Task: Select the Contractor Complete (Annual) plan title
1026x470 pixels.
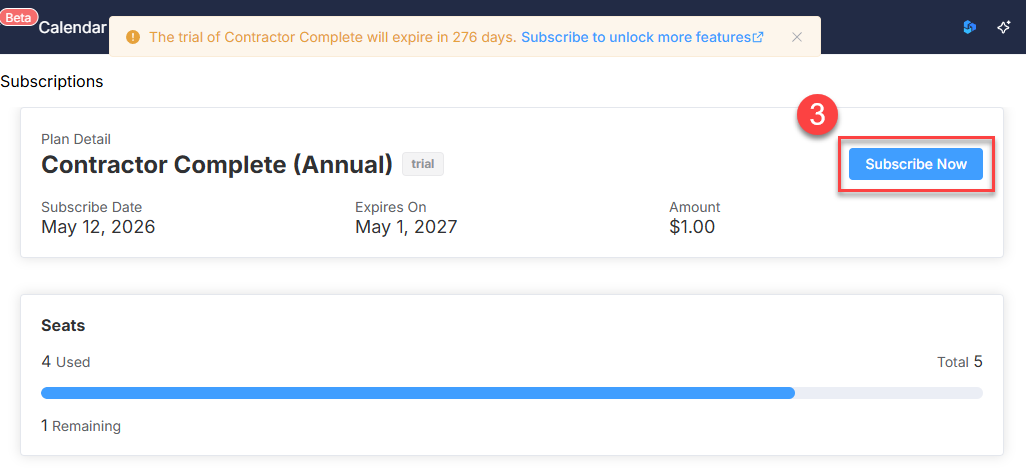Action: coord(217,164)
